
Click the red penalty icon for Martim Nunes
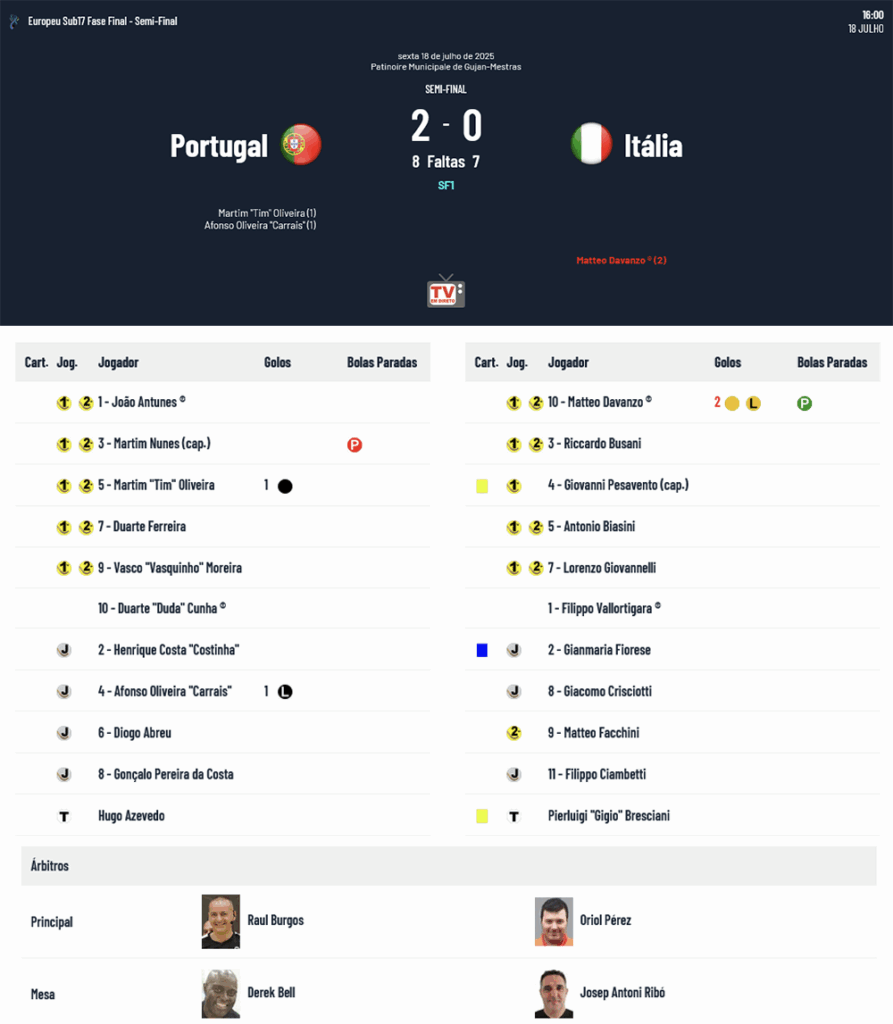(354, 445)
